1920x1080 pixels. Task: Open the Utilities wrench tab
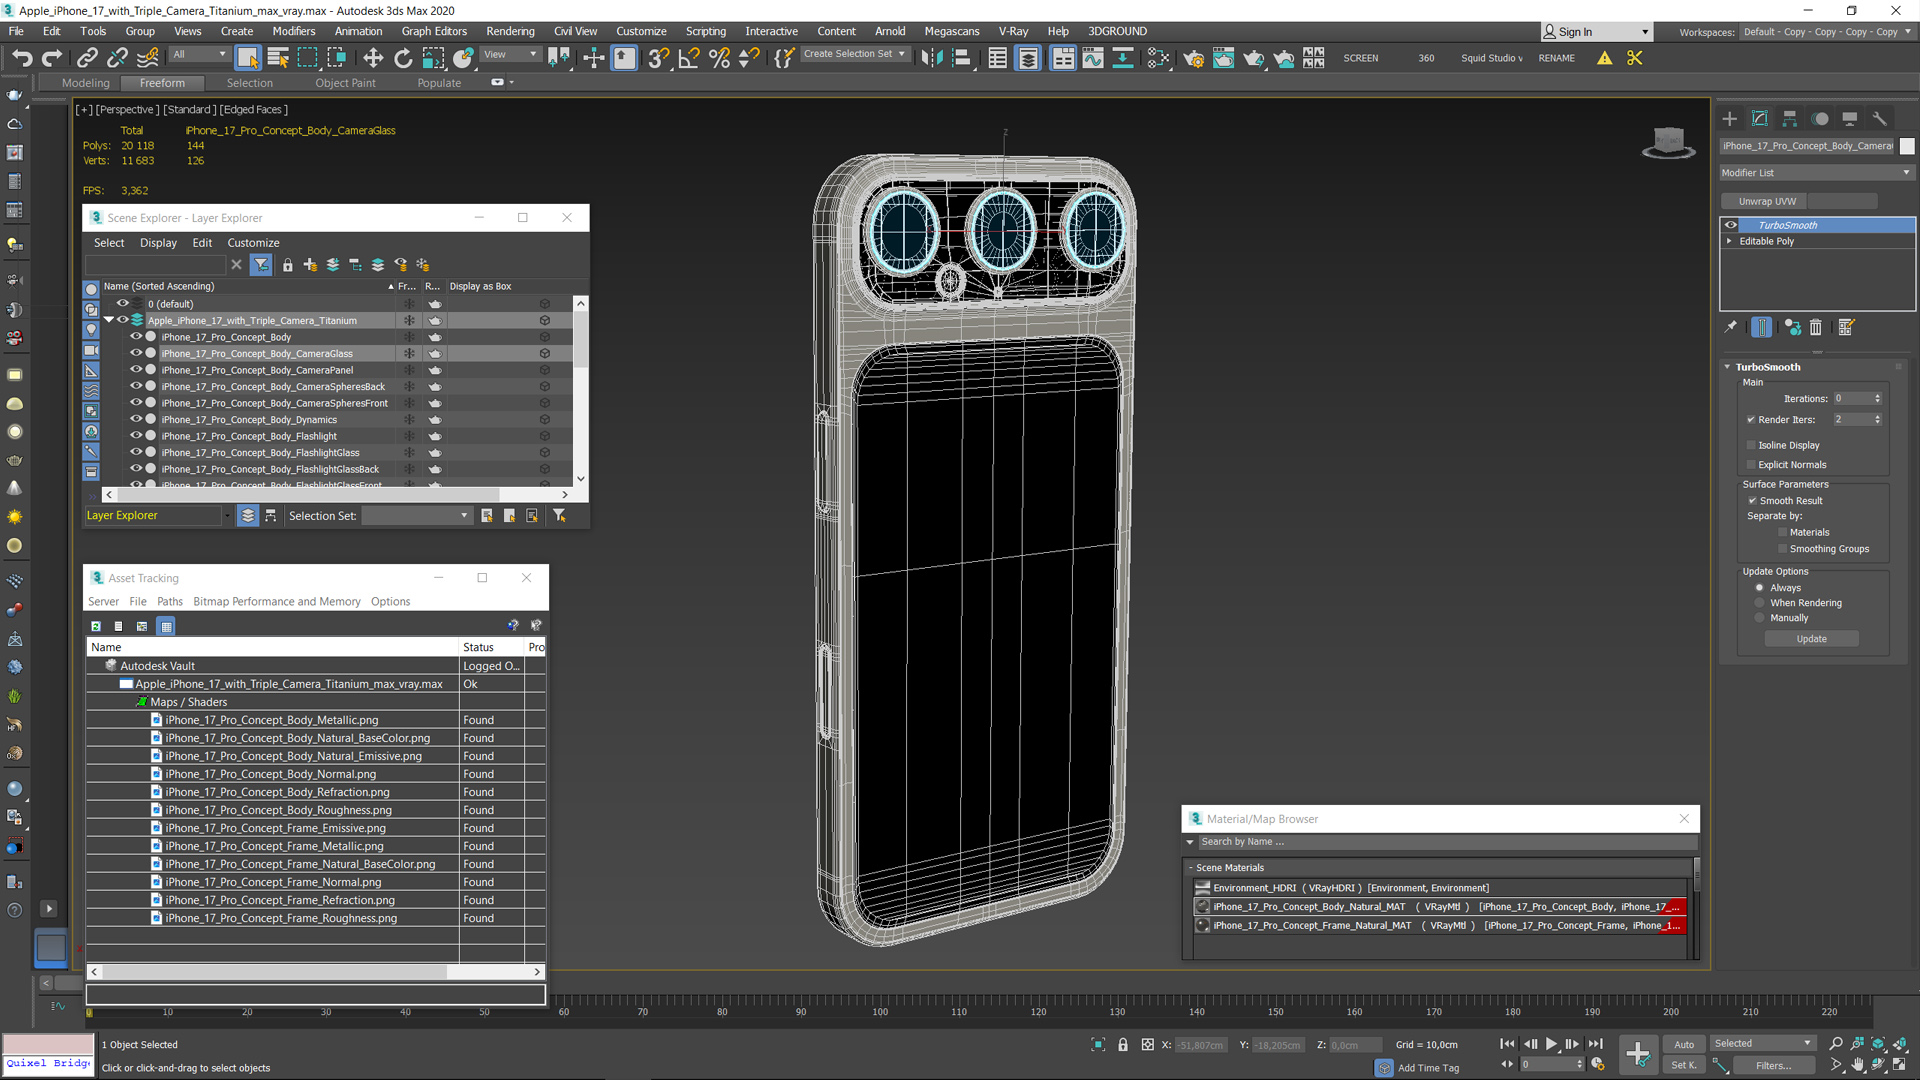pyautogui.click(x=1880, y=118)
